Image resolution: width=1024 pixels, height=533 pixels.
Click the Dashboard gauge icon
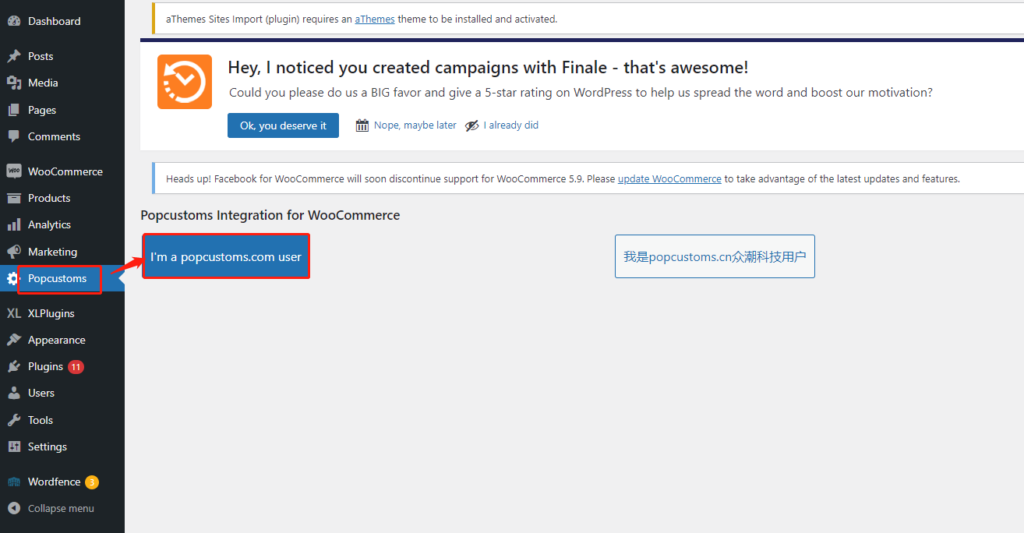click(x=14, y=21)
